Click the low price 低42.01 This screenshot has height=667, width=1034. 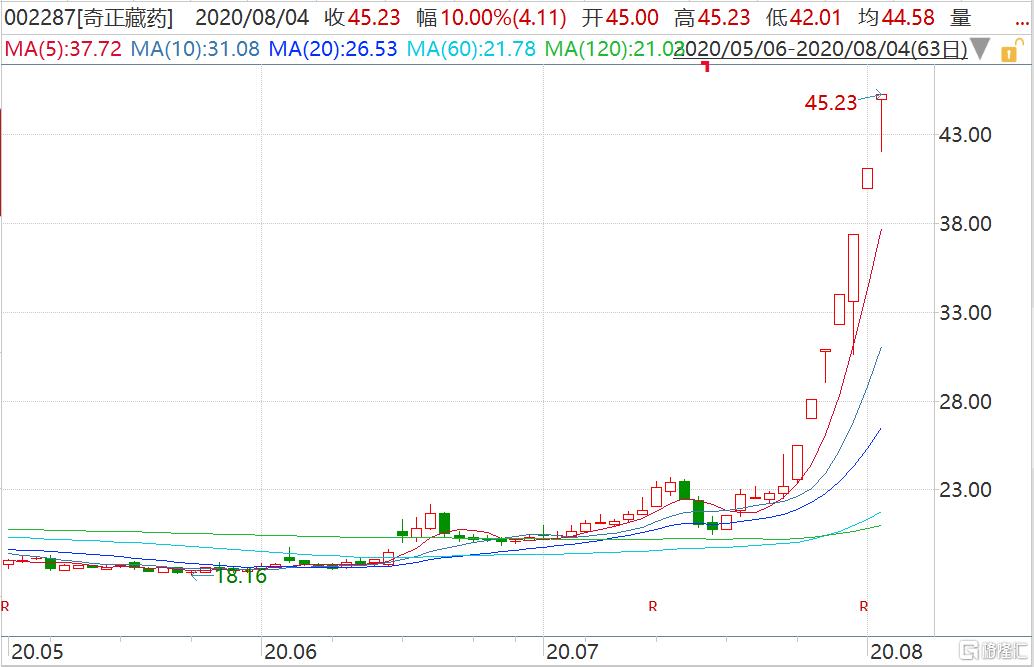[803, 18]
